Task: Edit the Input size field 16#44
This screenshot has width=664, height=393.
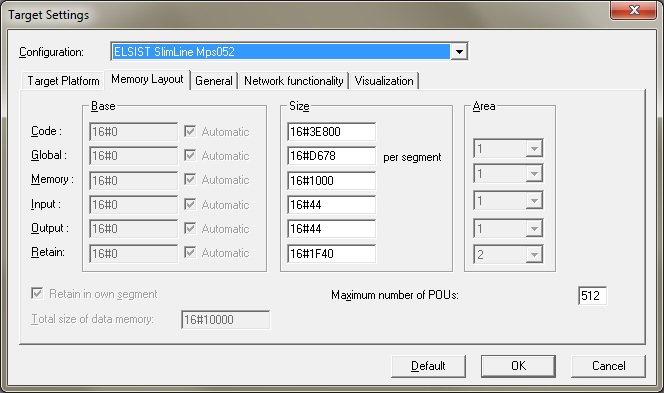Action: [x=331, y=205]
